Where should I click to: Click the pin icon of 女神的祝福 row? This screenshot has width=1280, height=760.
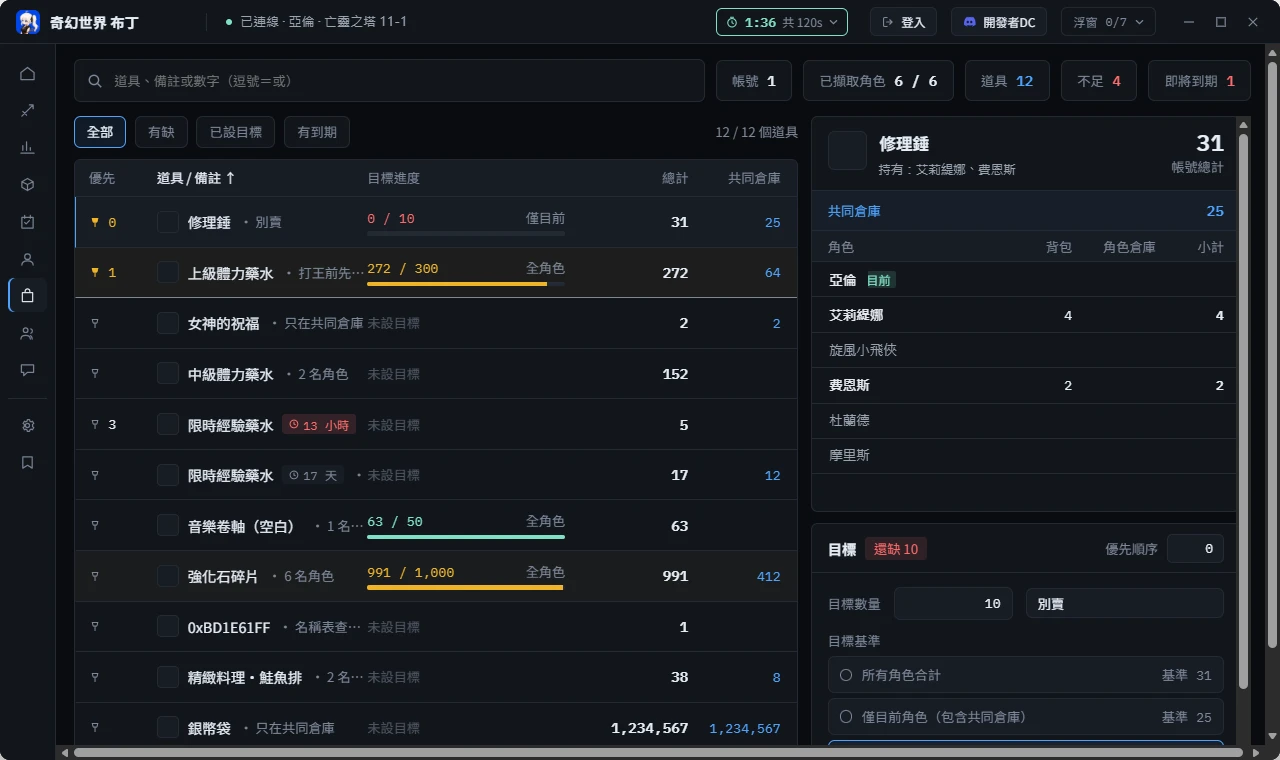(x=95, y=323)
